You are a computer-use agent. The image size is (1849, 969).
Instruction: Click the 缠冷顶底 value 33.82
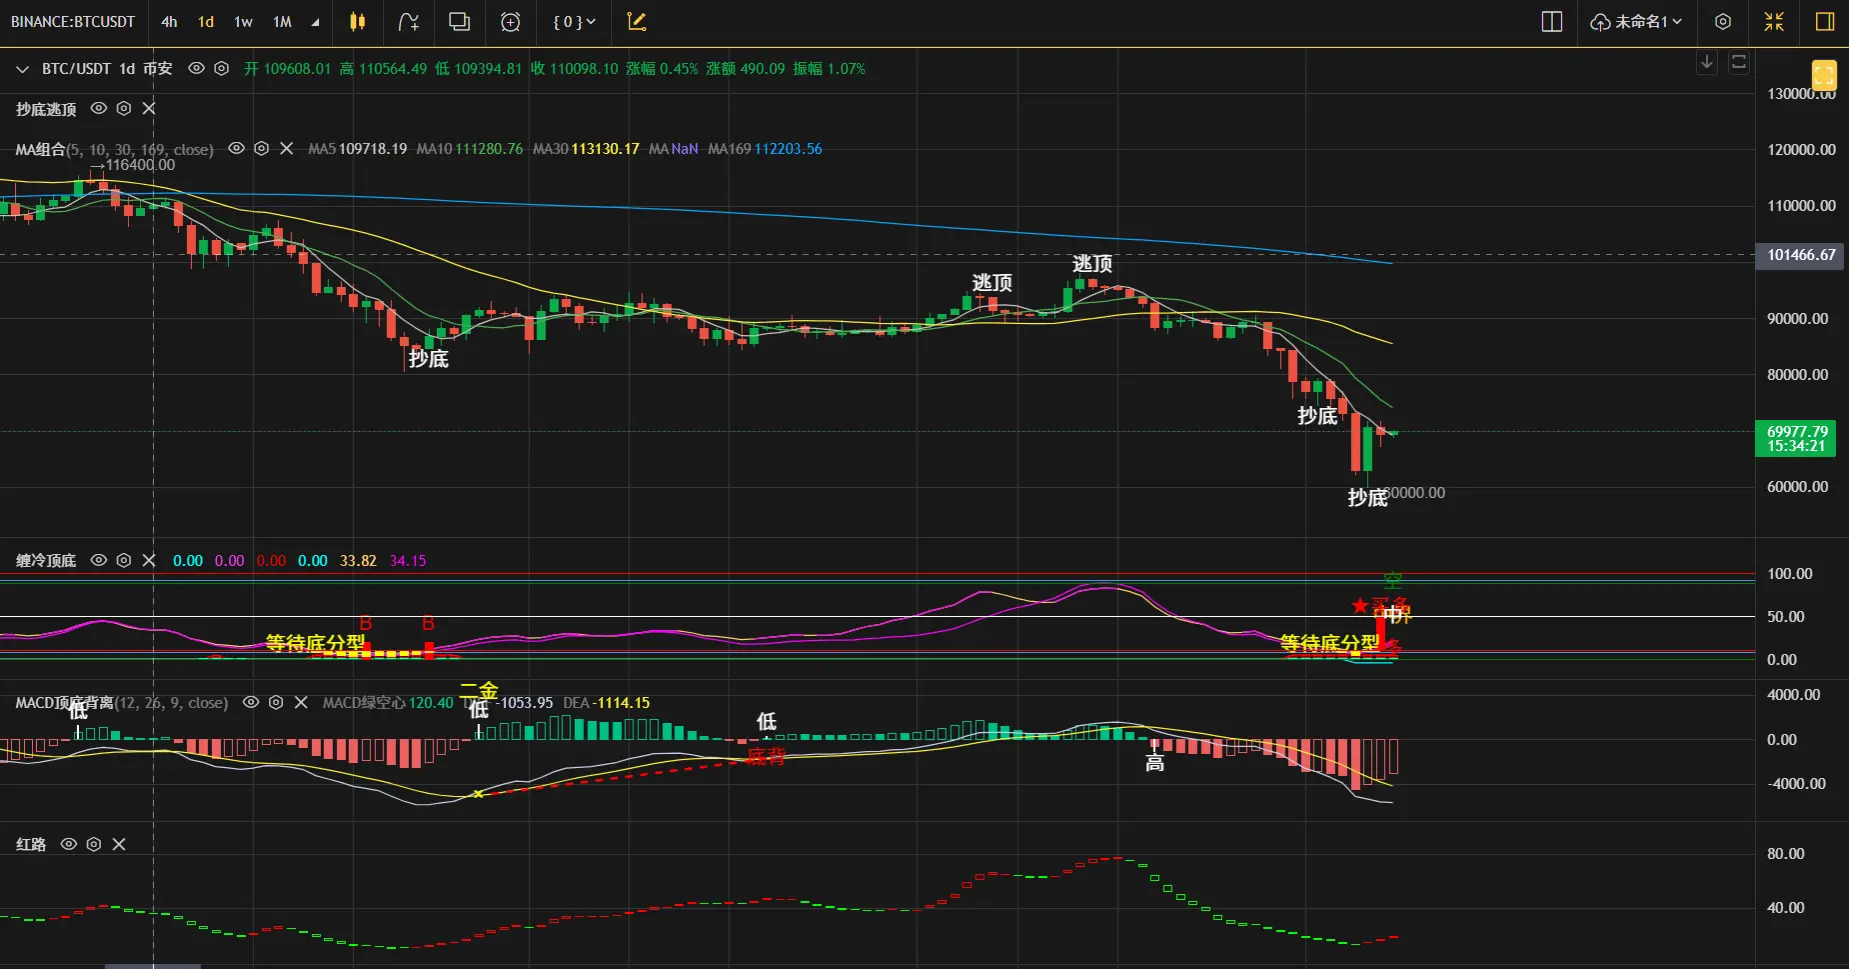(x=358, y=561)
